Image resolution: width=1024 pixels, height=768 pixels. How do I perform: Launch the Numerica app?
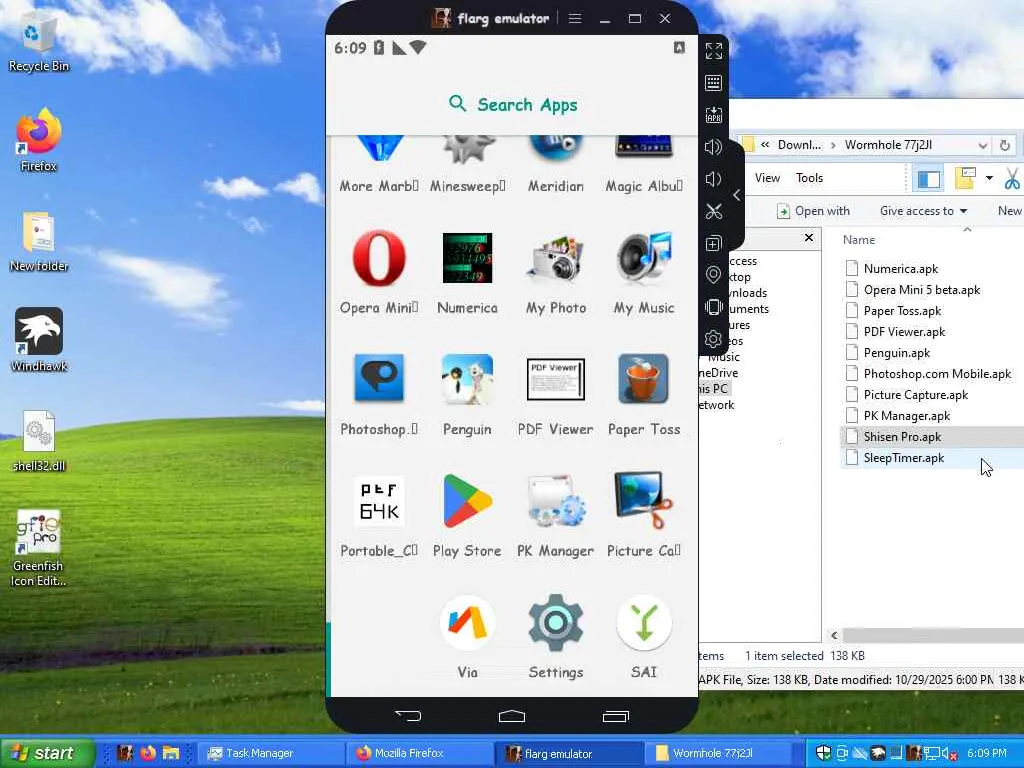[x=467, y=258]
